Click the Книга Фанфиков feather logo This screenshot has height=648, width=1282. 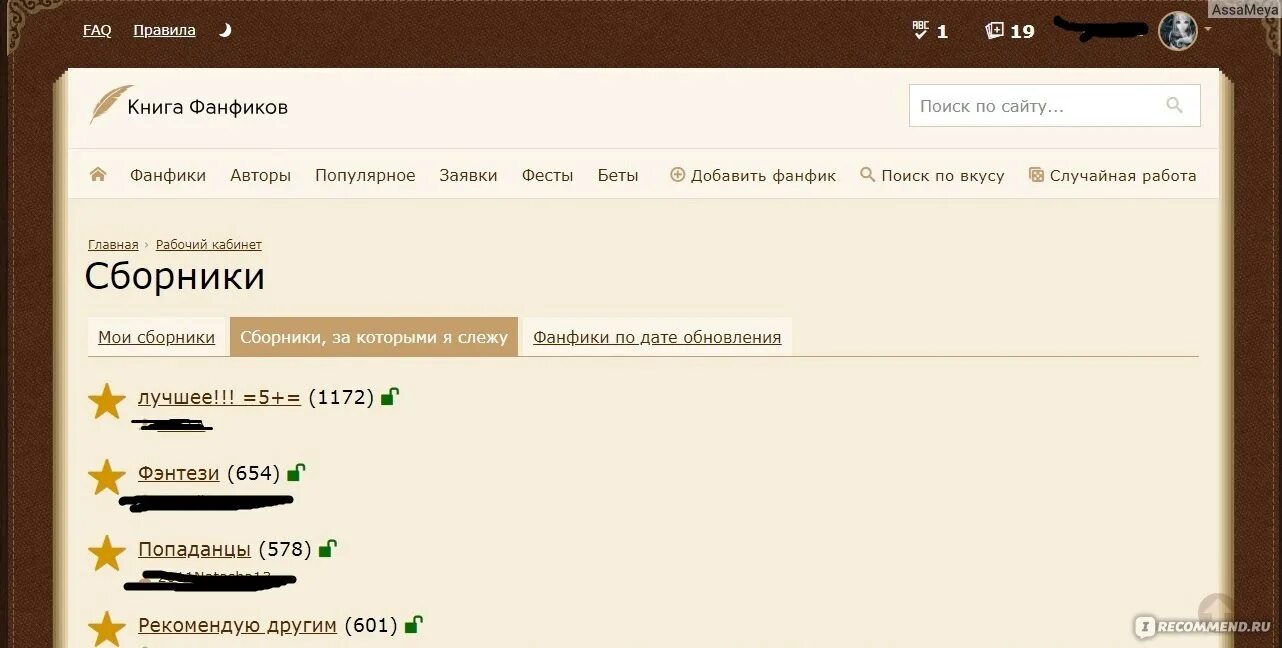coord(188,106)
